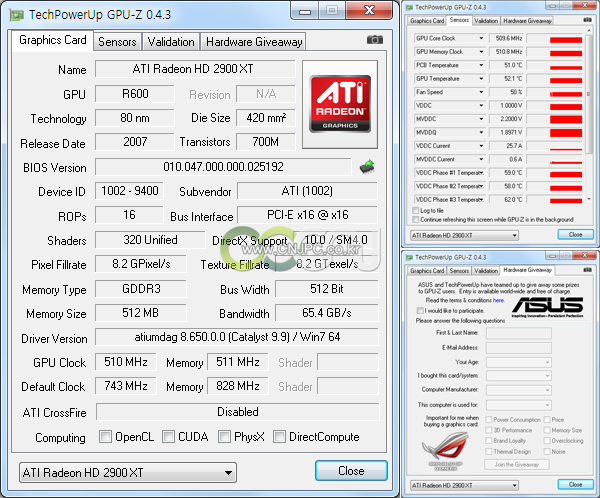Tick the Memory Size checkbox in giveaway form
Screen dimensions: 600x498
click(547, 430)
